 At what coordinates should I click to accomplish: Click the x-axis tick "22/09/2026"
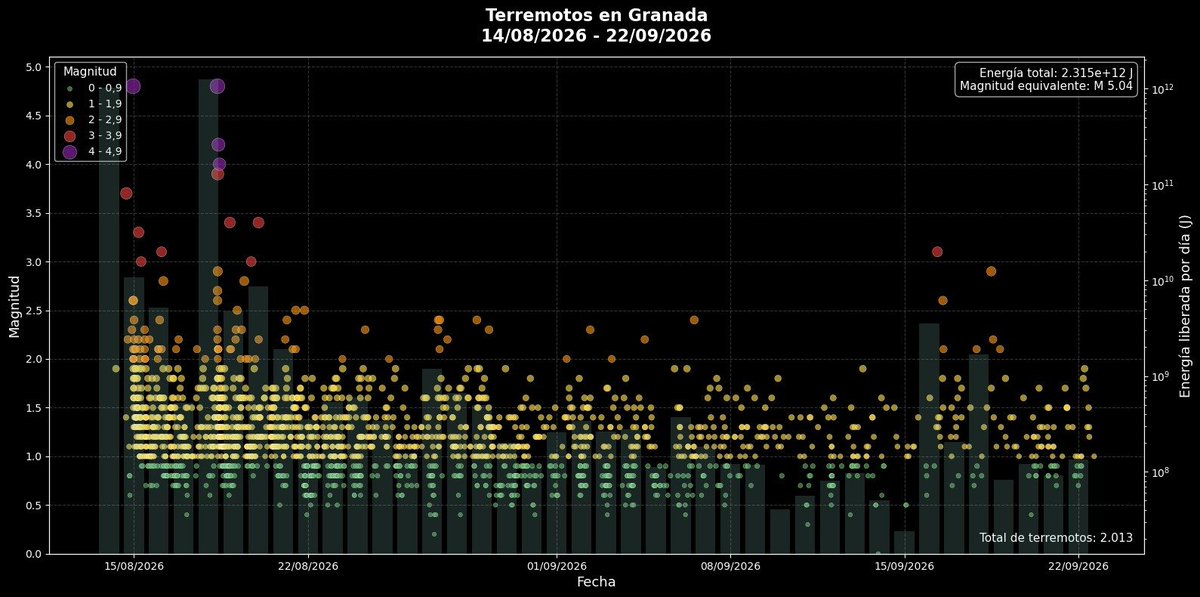(x=1078, y=565)
